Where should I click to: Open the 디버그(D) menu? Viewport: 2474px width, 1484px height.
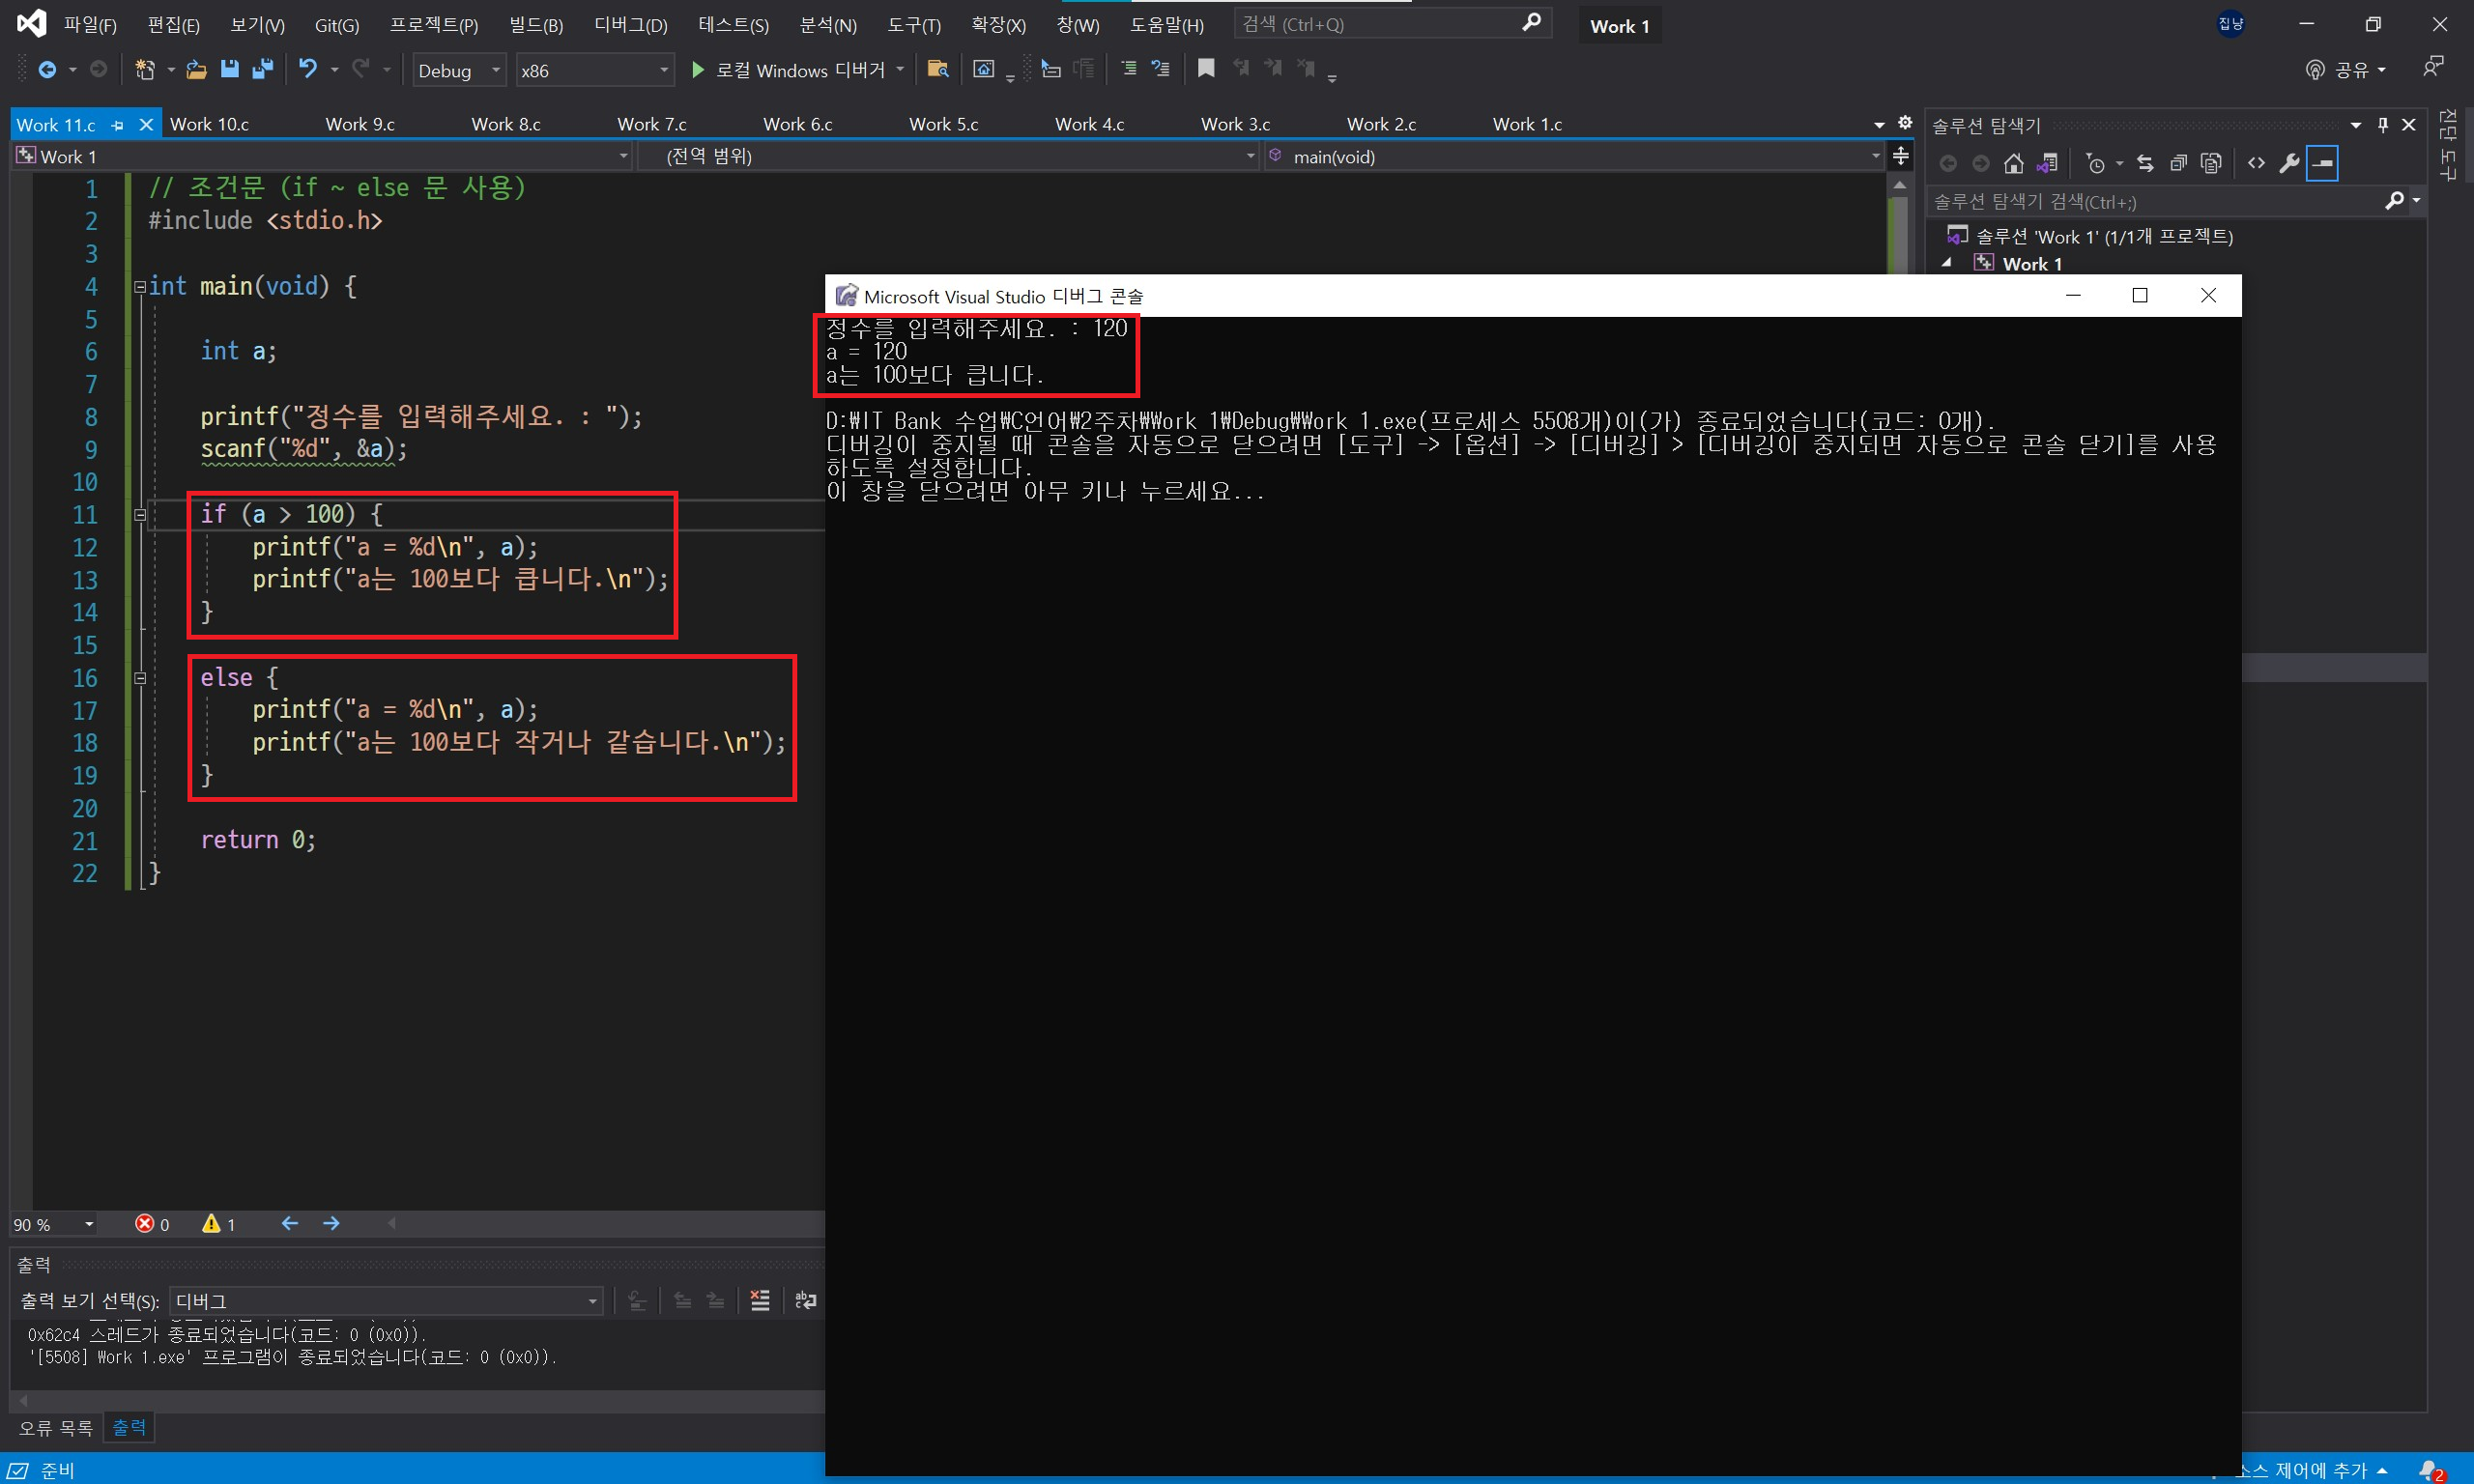tap(630, 25)
